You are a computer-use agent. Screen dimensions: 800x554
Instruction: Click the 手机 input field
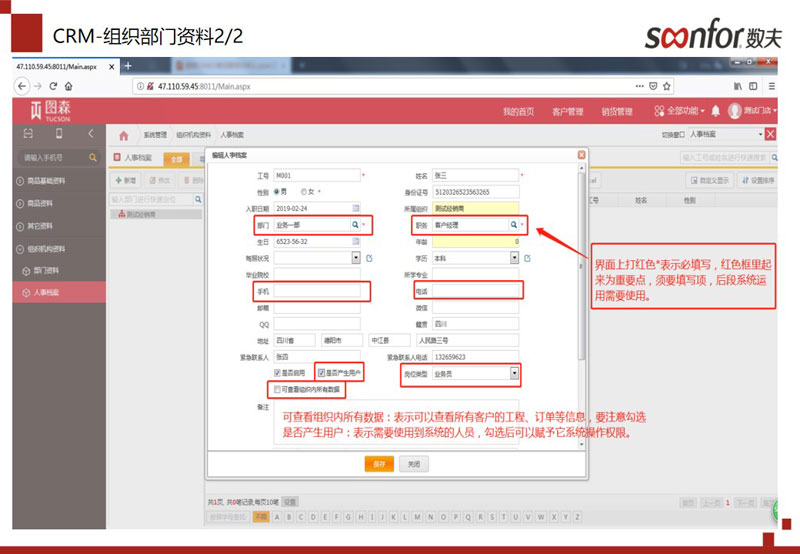click(316, 291)
